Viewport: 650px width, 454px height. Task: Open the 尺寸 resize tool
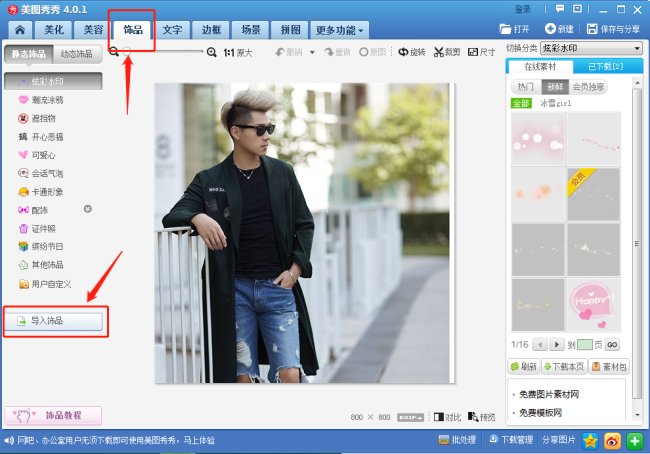coord(482,52)
